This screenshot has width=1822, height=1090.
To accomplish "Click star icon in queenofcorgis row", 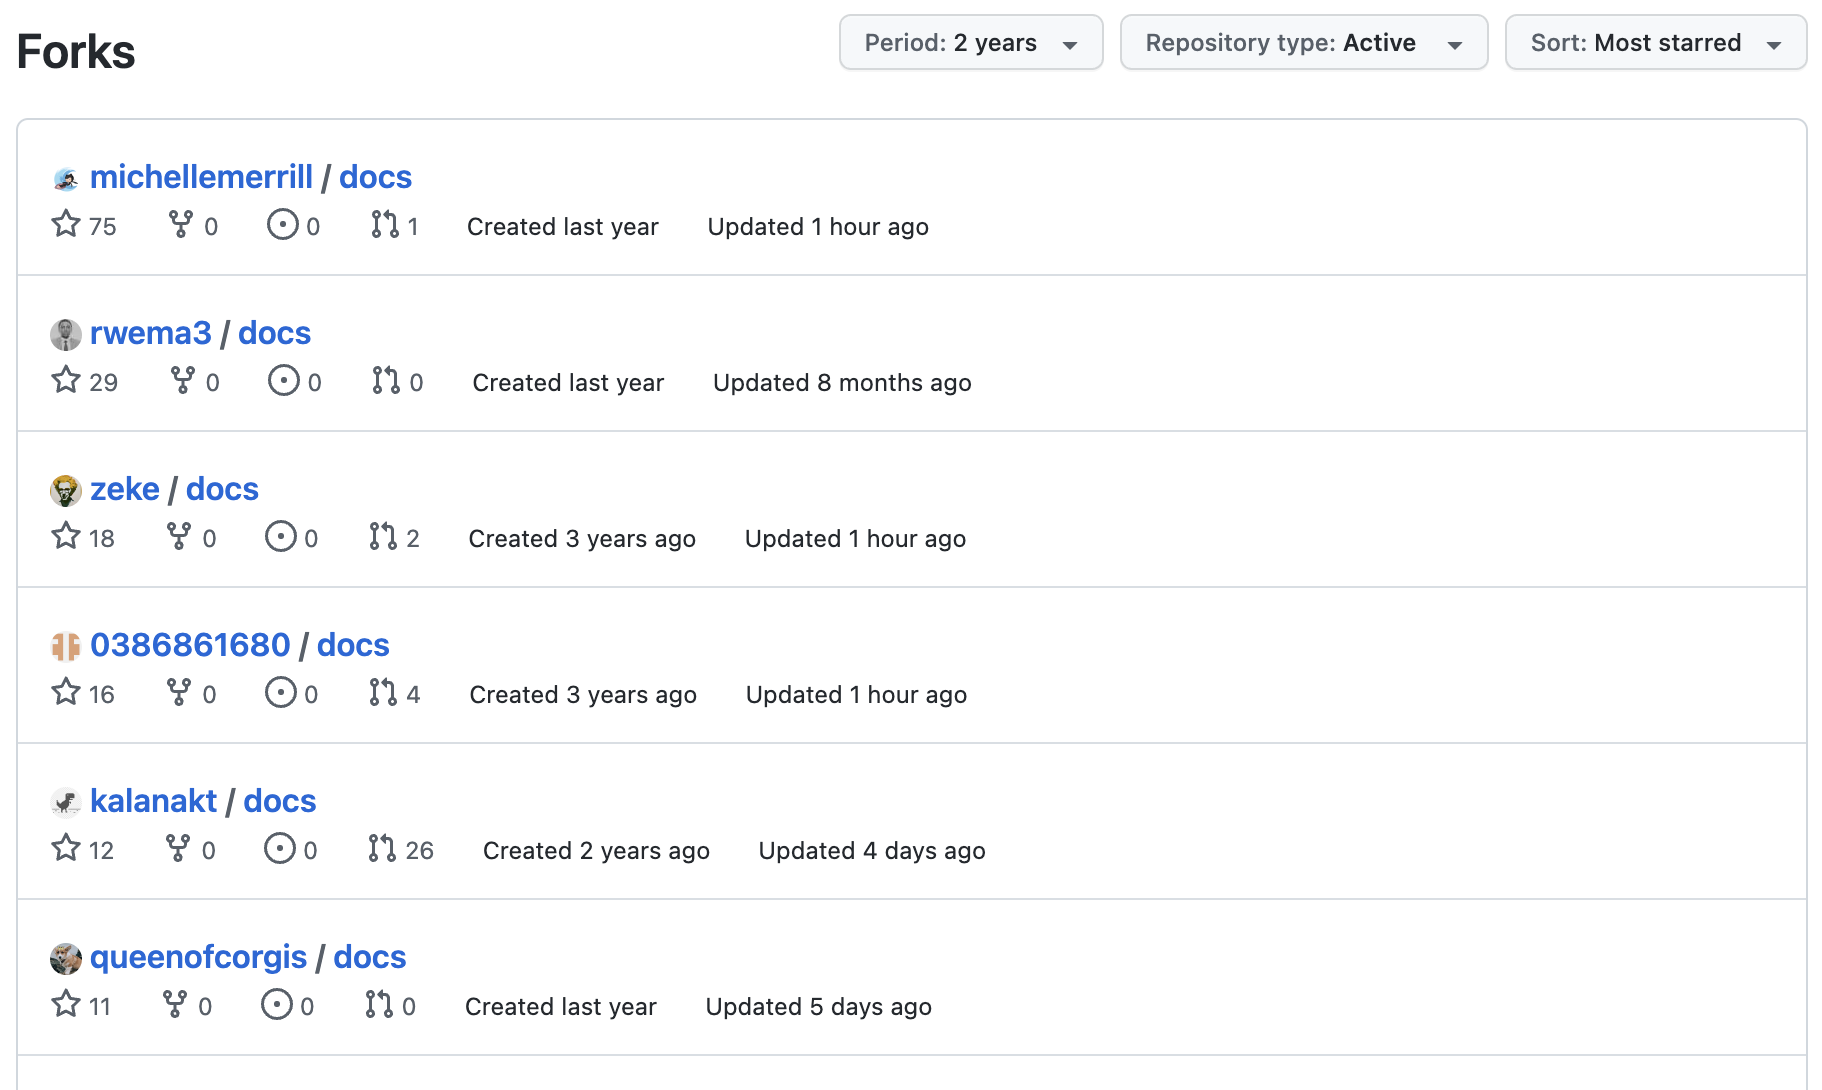I will pyautogui.click(x=66, y=1004).
